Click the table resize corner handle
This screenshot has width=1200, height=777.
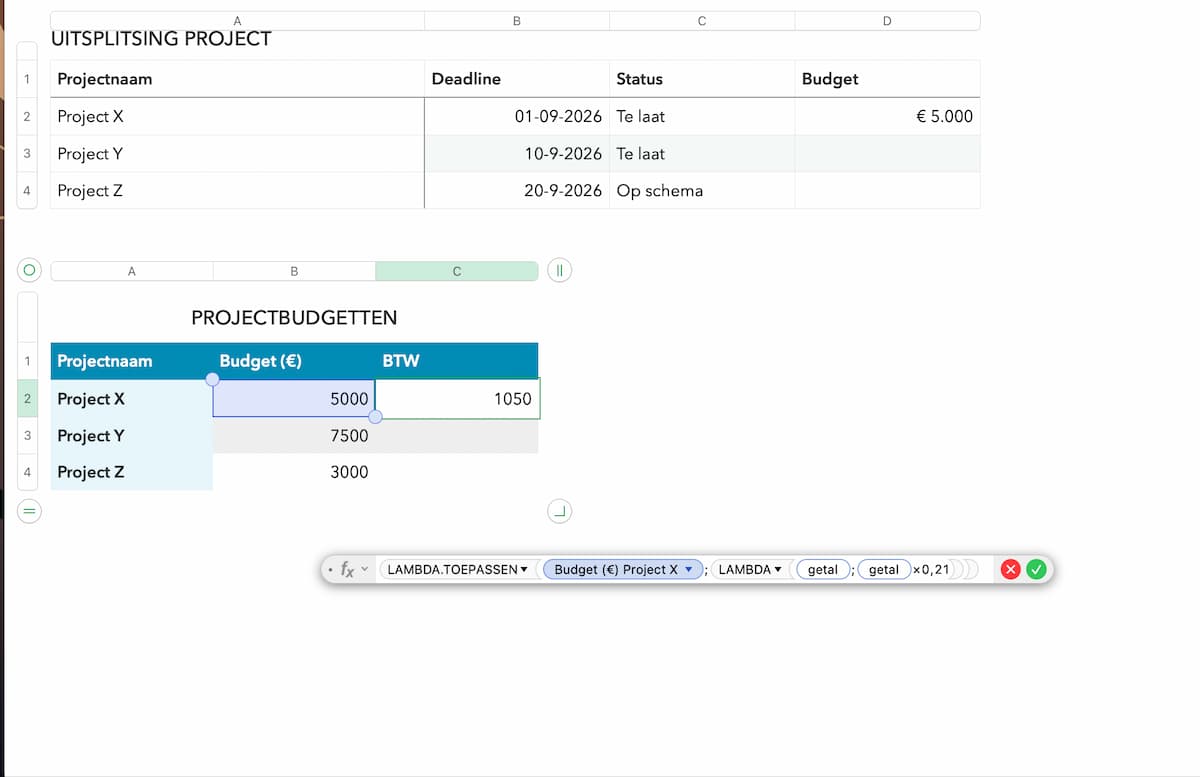tap(560, 512)
